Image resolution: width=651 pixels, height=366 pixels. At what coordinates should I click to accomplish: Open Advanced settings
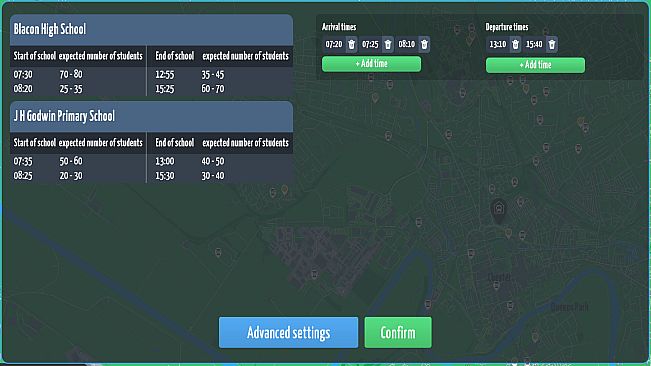(x=289, y=332)
